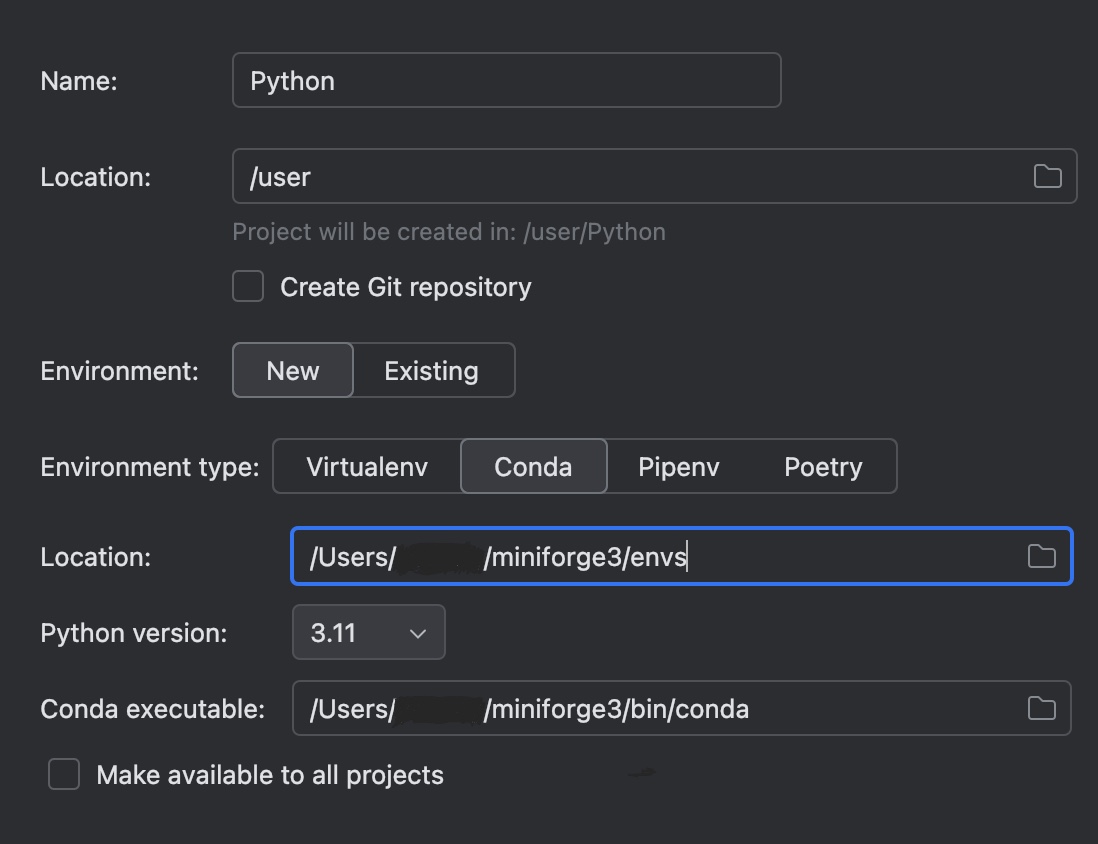Switch environment type to Virtualenv

366,466
